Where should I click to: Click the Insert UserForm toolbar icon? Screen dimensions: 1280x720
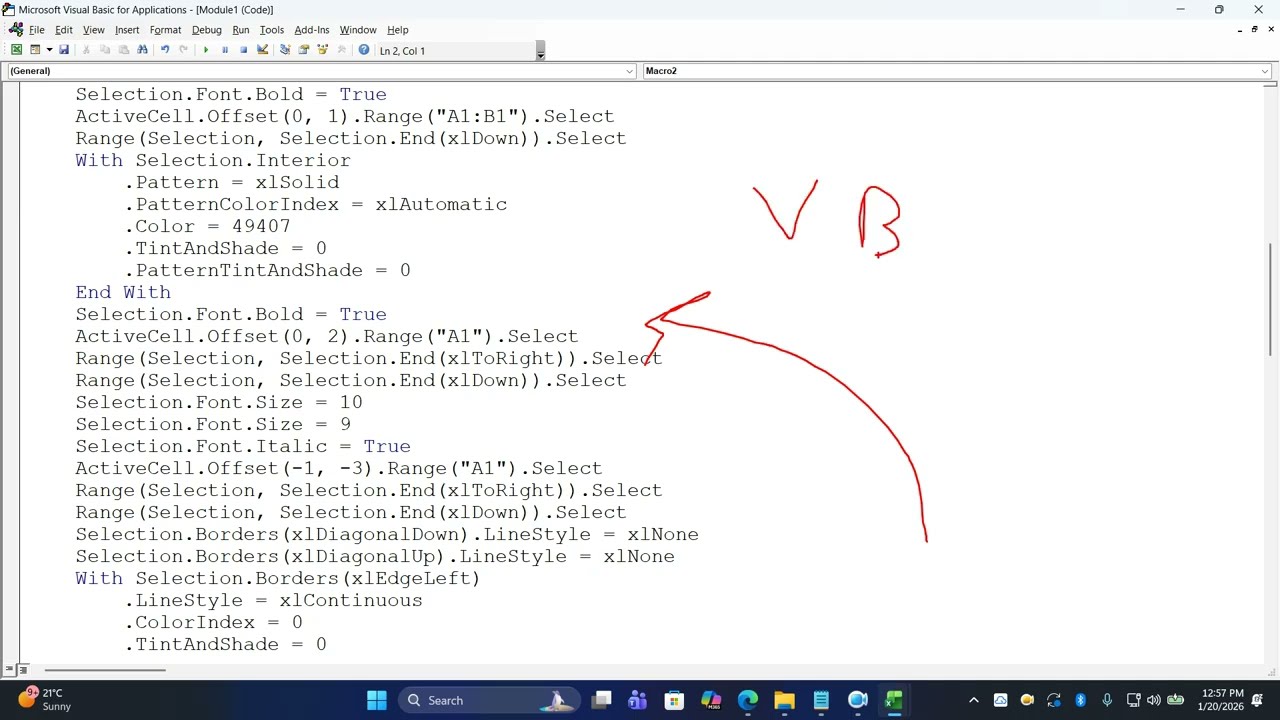click(x=35, y=50)
